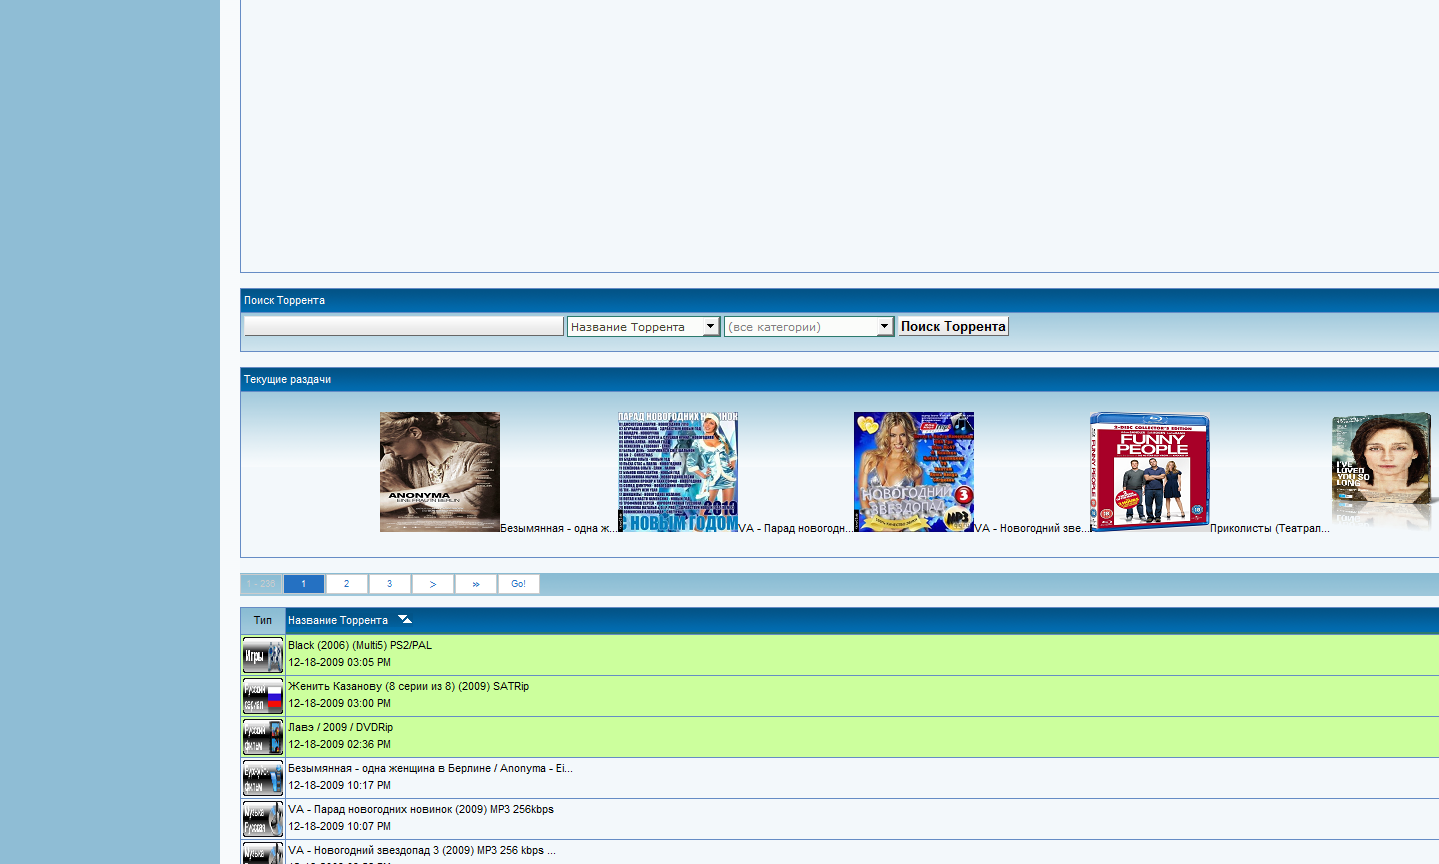Go to page 1 in pagination
Viewport: 1439px width, 864px height.
pos(304,584)
